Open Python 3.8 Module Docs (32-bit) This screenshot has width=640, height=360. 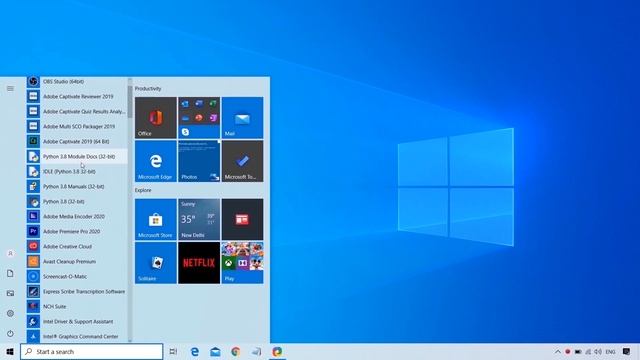pos(77,156)
